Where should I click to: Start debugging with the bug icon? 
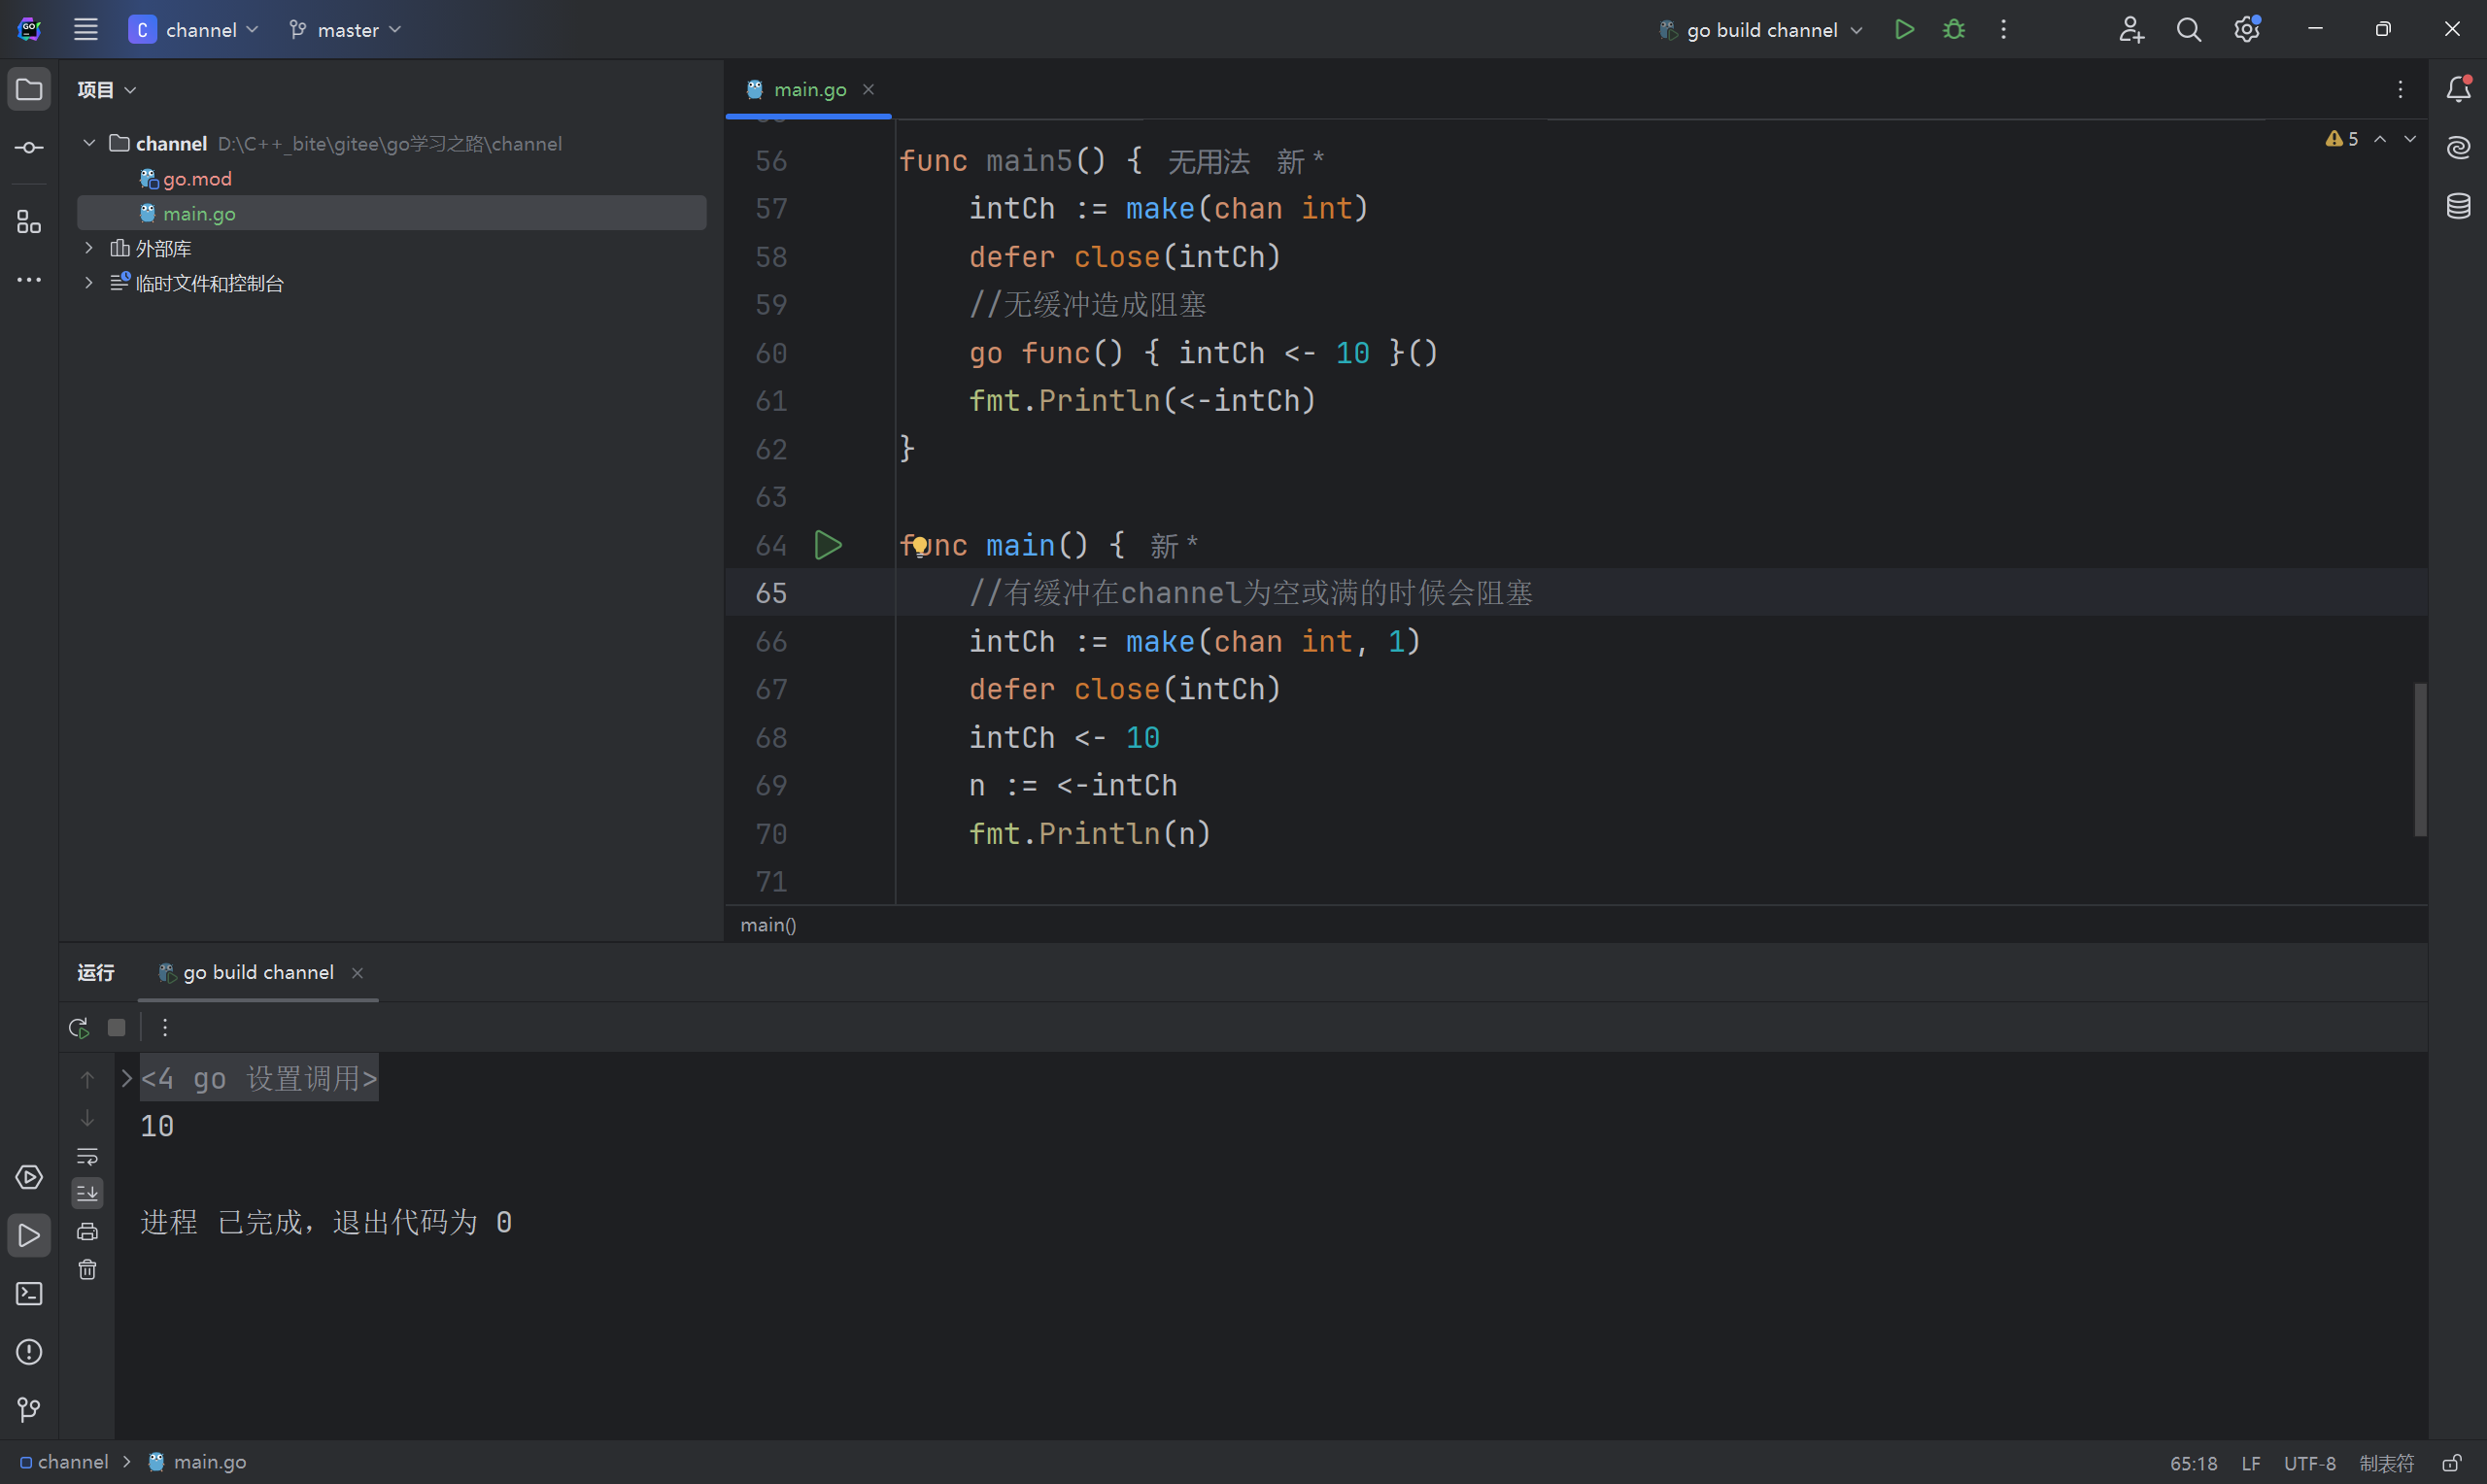[1953, 29]
